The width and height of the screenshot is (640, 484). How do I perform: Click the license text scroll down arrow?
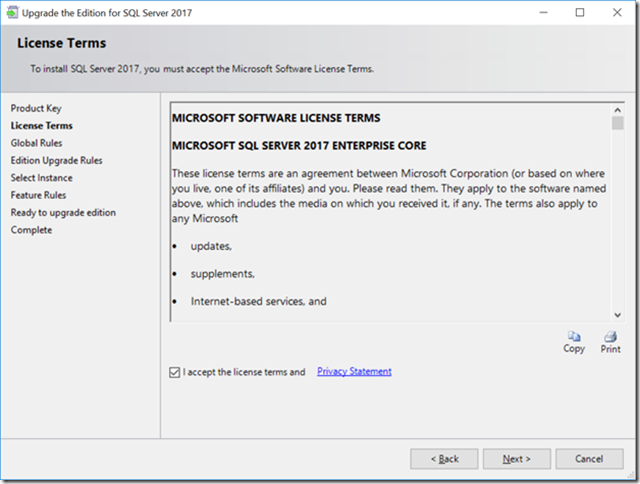tap(618, 315)
